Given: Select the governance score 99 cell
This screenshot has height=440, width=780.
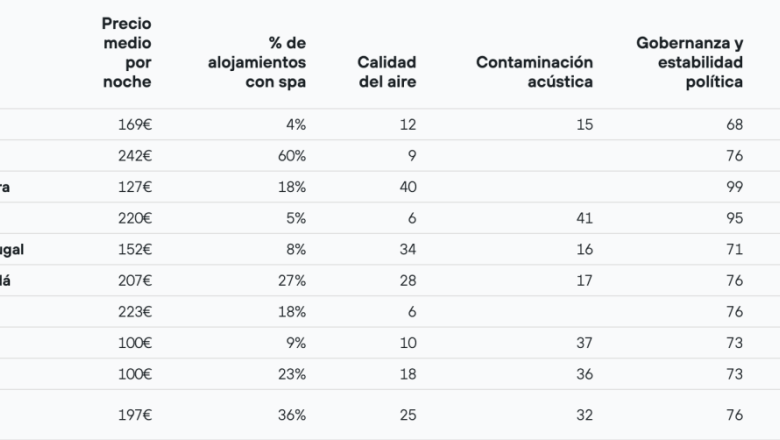Looking at the screenshot, I should (734, 186).
